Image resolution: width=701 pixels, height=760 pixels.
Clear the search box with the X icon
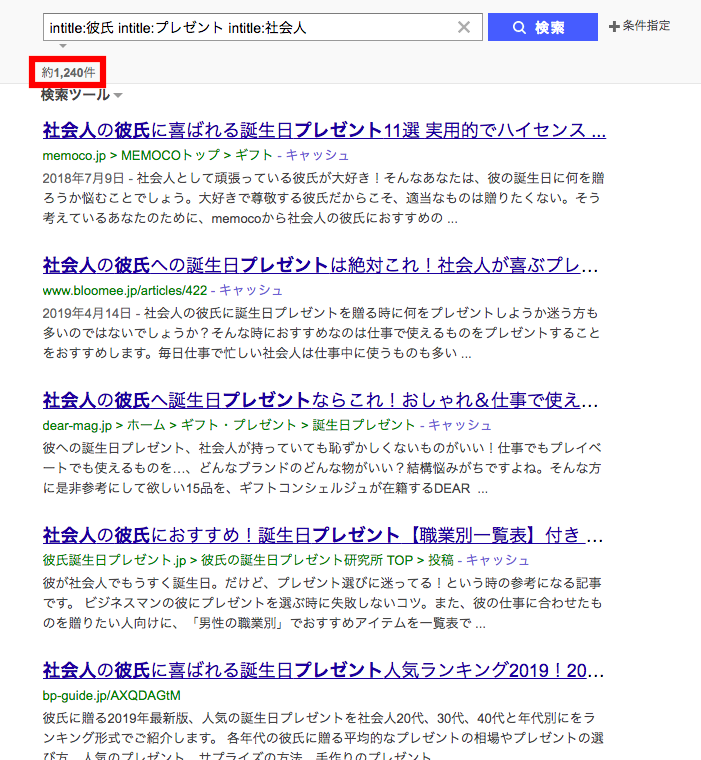coord(464,27)
